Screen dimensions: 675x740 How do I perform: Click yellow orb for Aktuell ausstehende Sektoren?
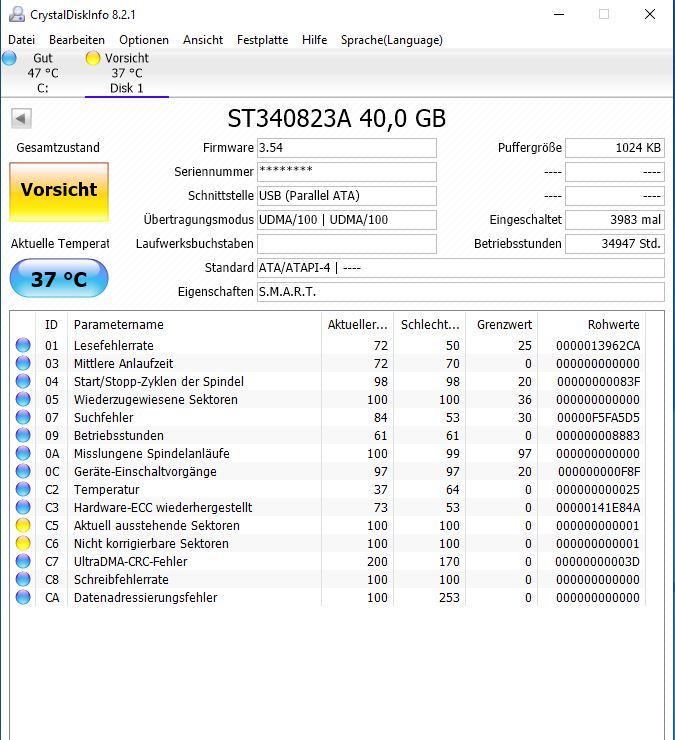coord(23,525)
